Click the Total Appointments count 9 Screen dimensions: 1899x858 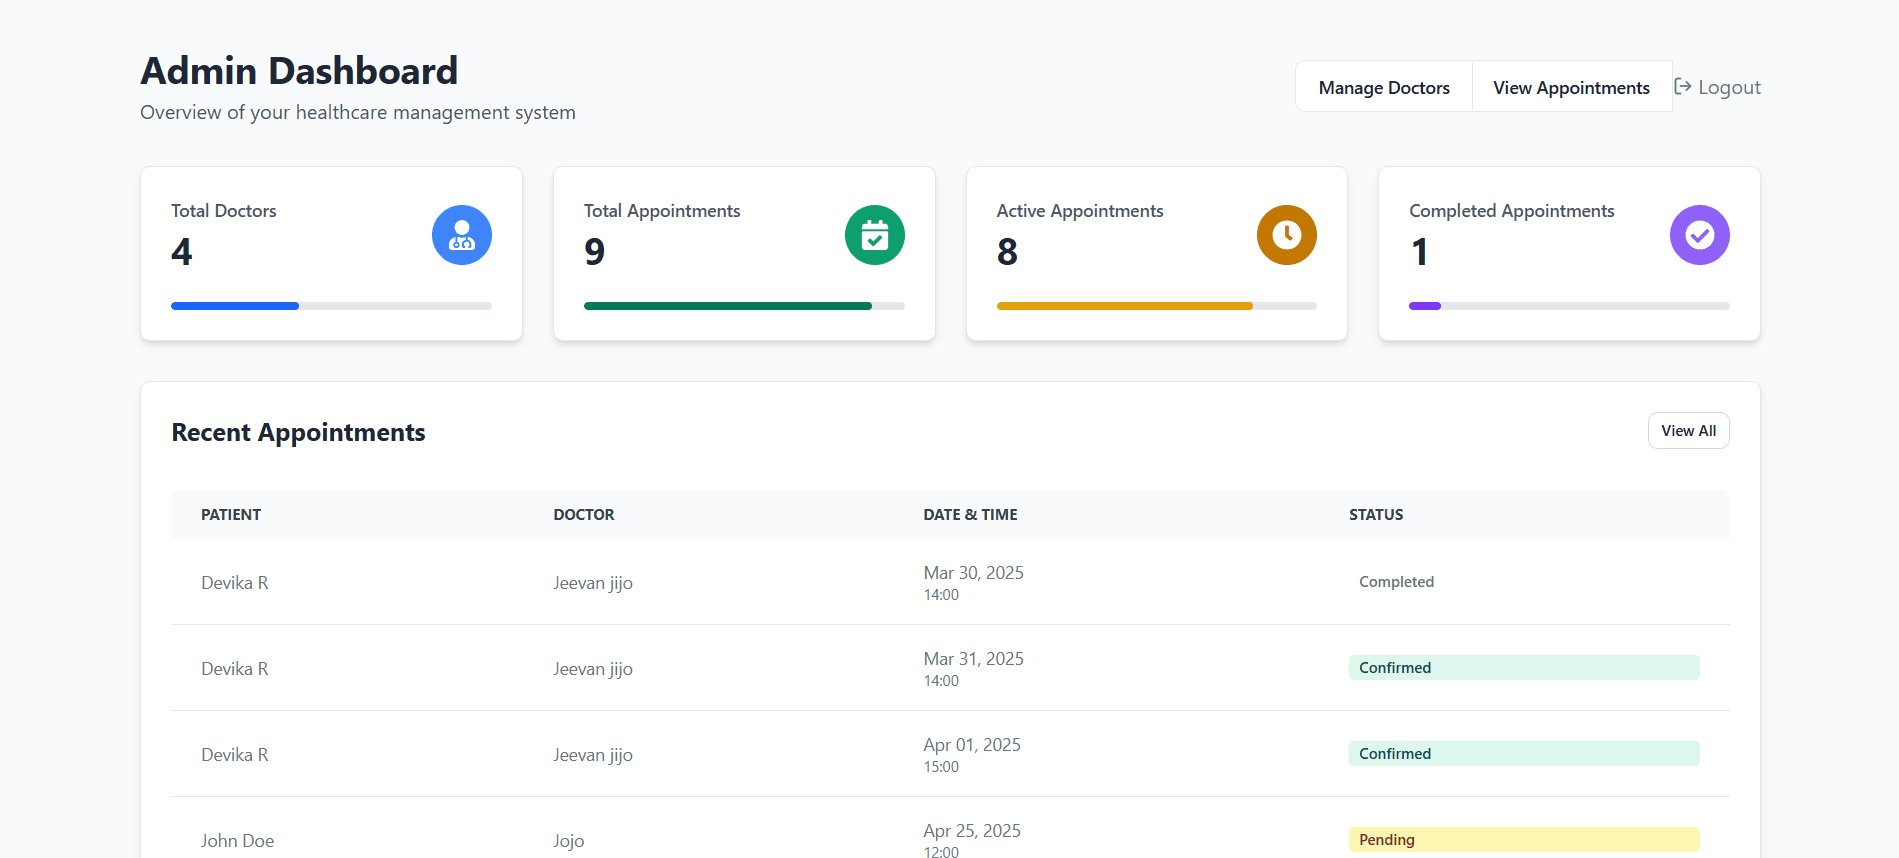coord(595,252)
